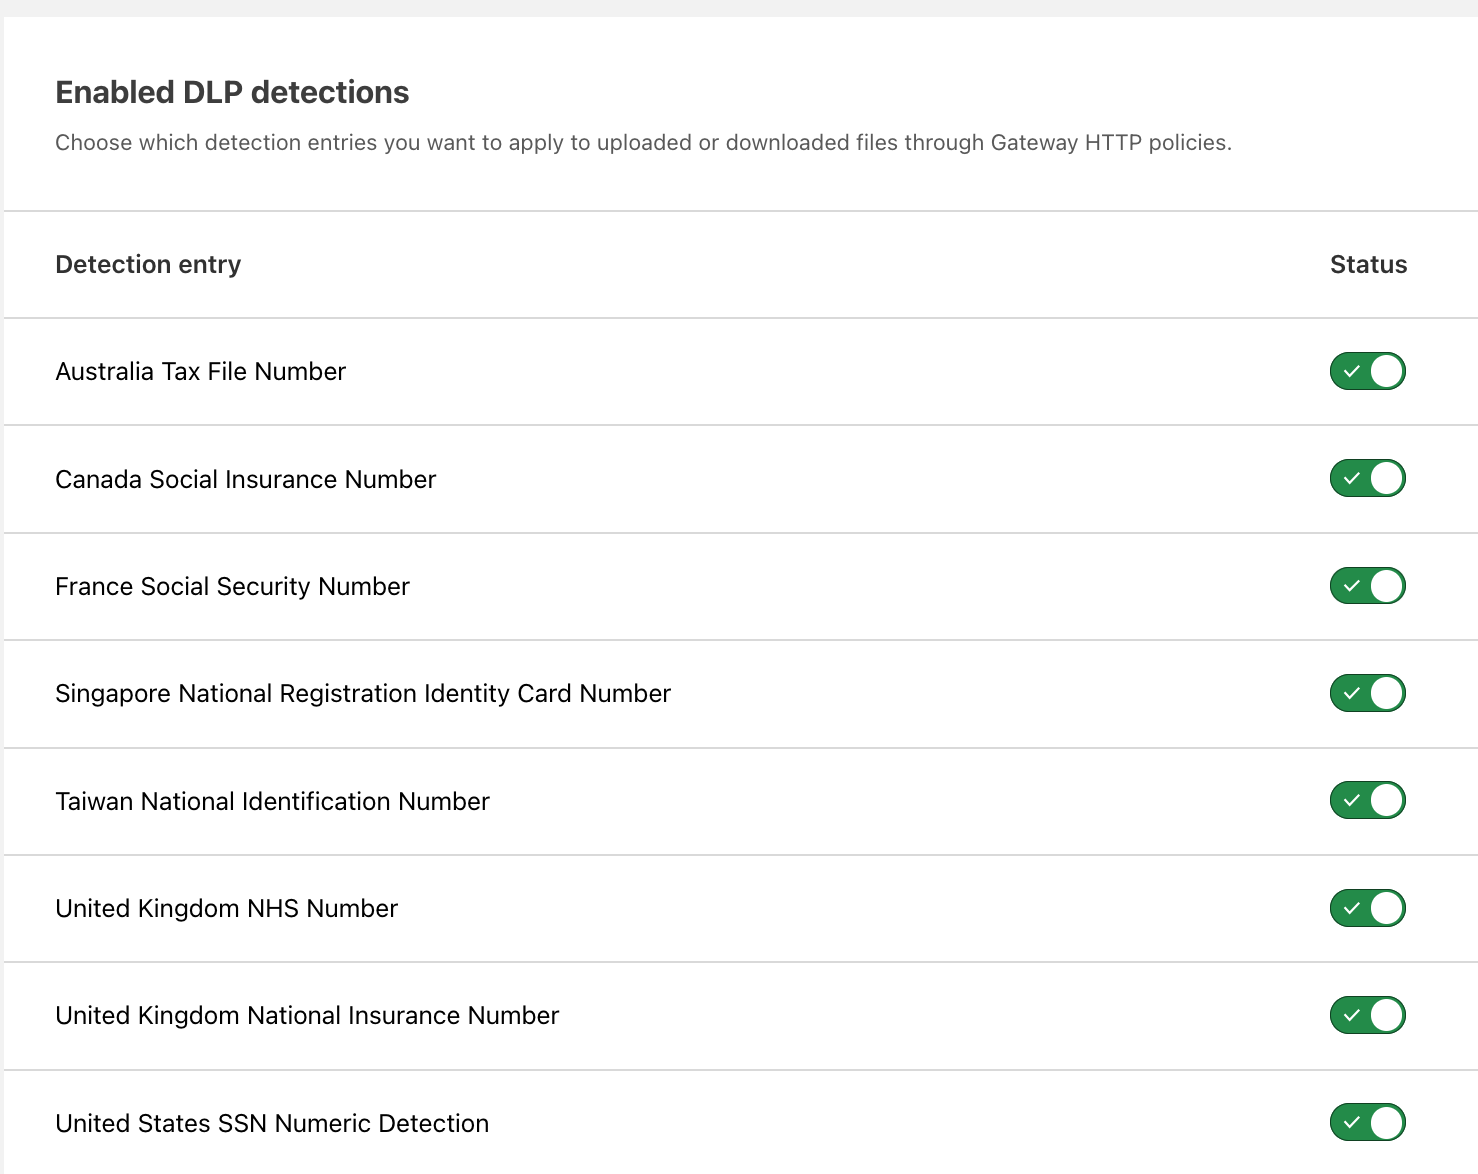Select the Australia Tax File Number entry
Viewport: 1478px width, 1174px height.
[200, 371]
